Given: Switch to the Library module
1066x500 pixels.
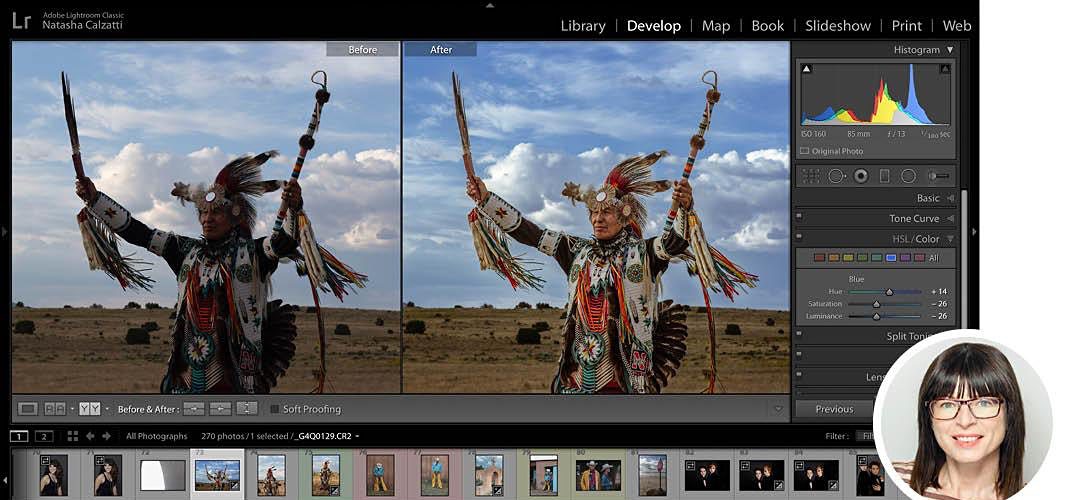Looking at the screenshot, I should 583,26.
